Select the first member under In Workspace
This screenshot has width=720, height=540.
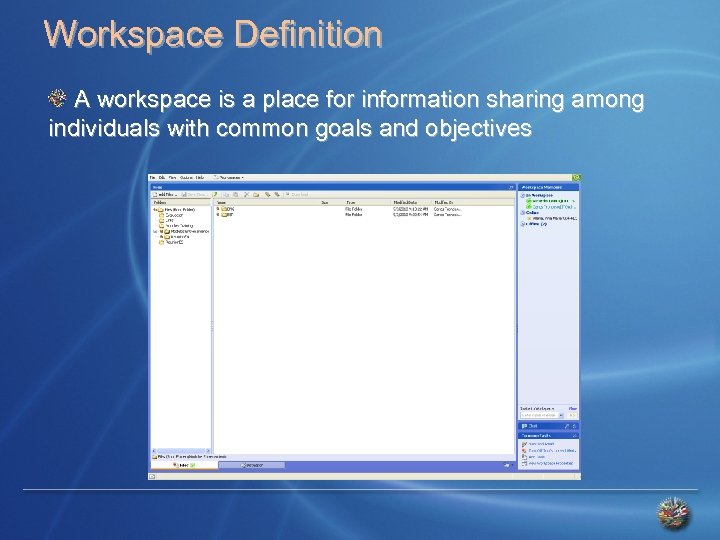click(551, 201)
